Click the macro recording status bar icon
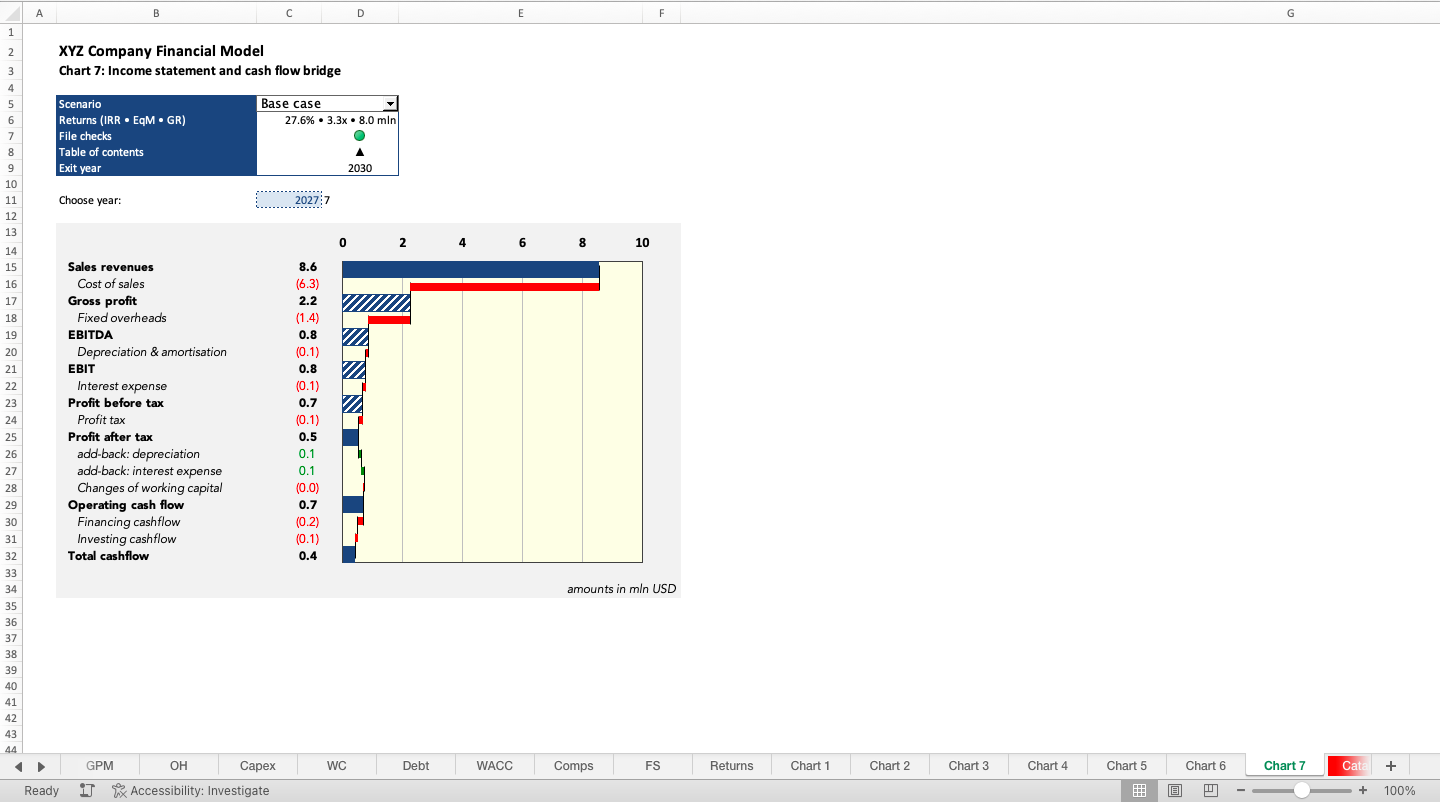This screenshot has height=802, width=1440. tap(87, 790)
